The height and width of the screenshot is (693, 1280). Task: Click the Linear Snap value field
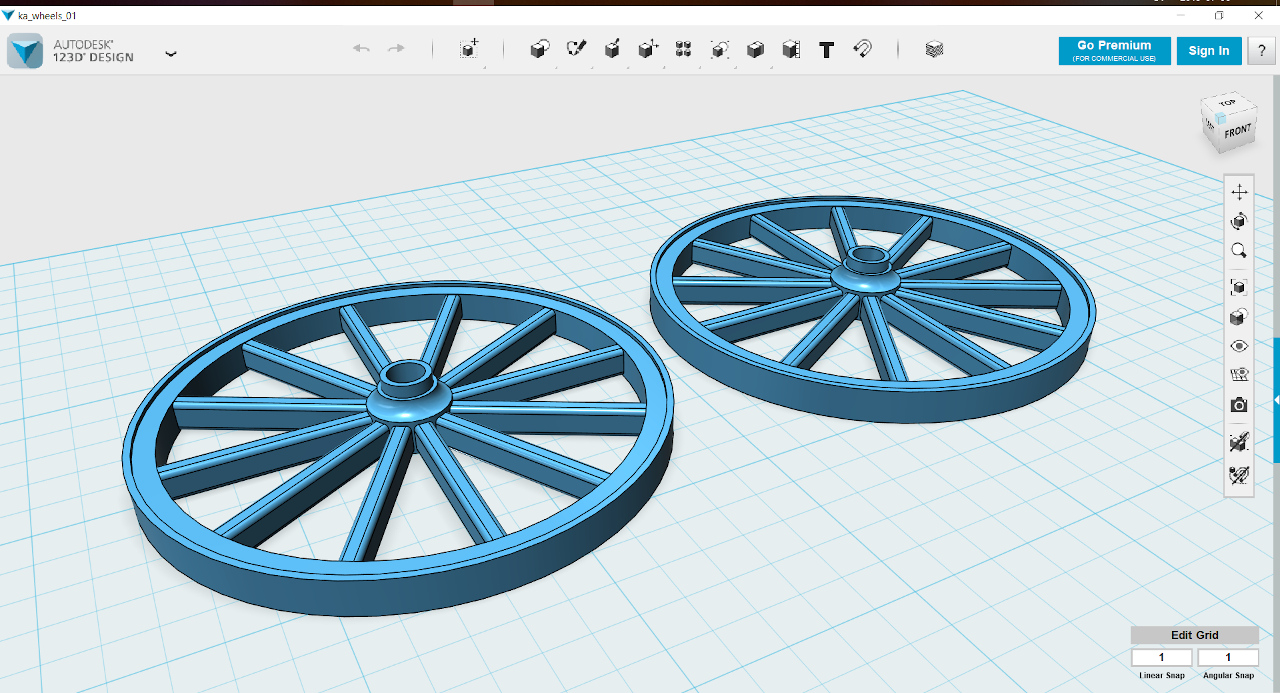point(1162,657)
